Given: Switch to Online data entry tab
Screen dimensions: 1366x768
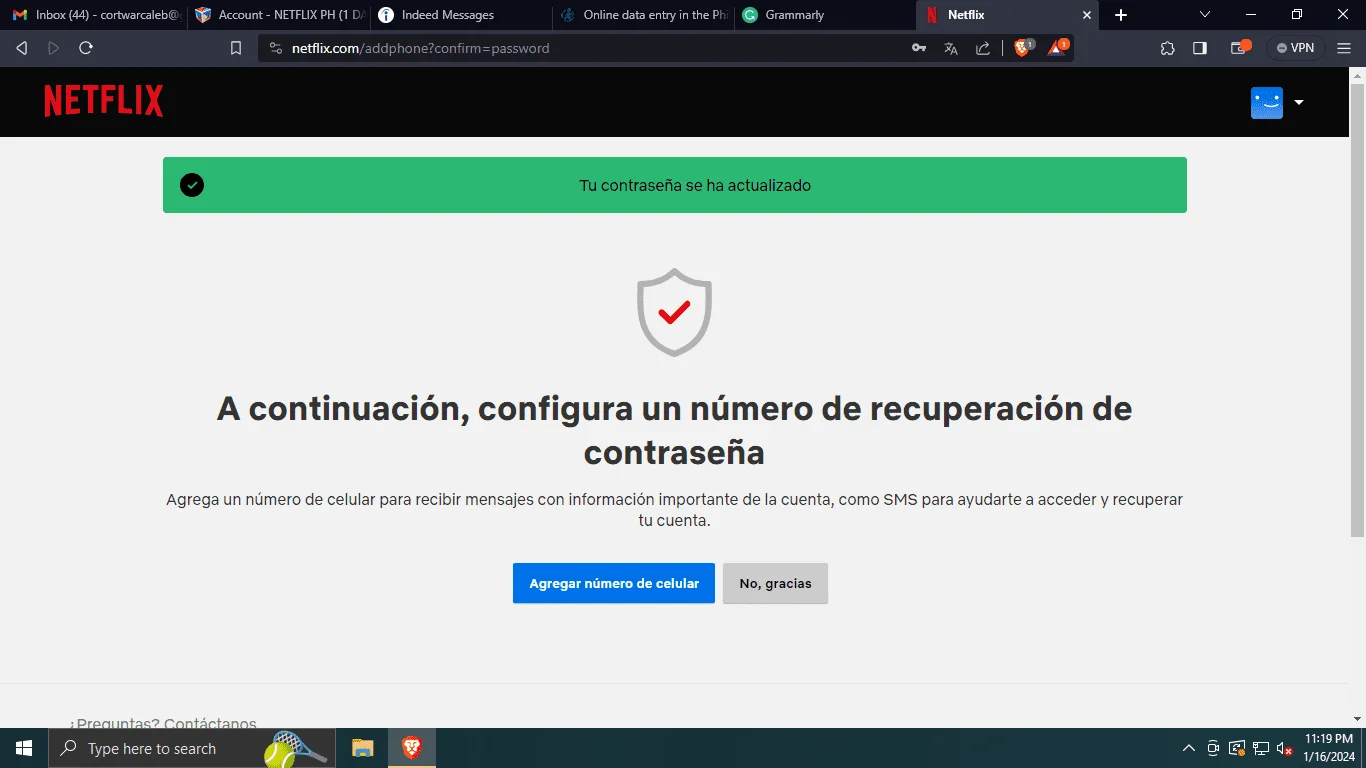Looking at the screenshot, I should [x=643, y=15].
